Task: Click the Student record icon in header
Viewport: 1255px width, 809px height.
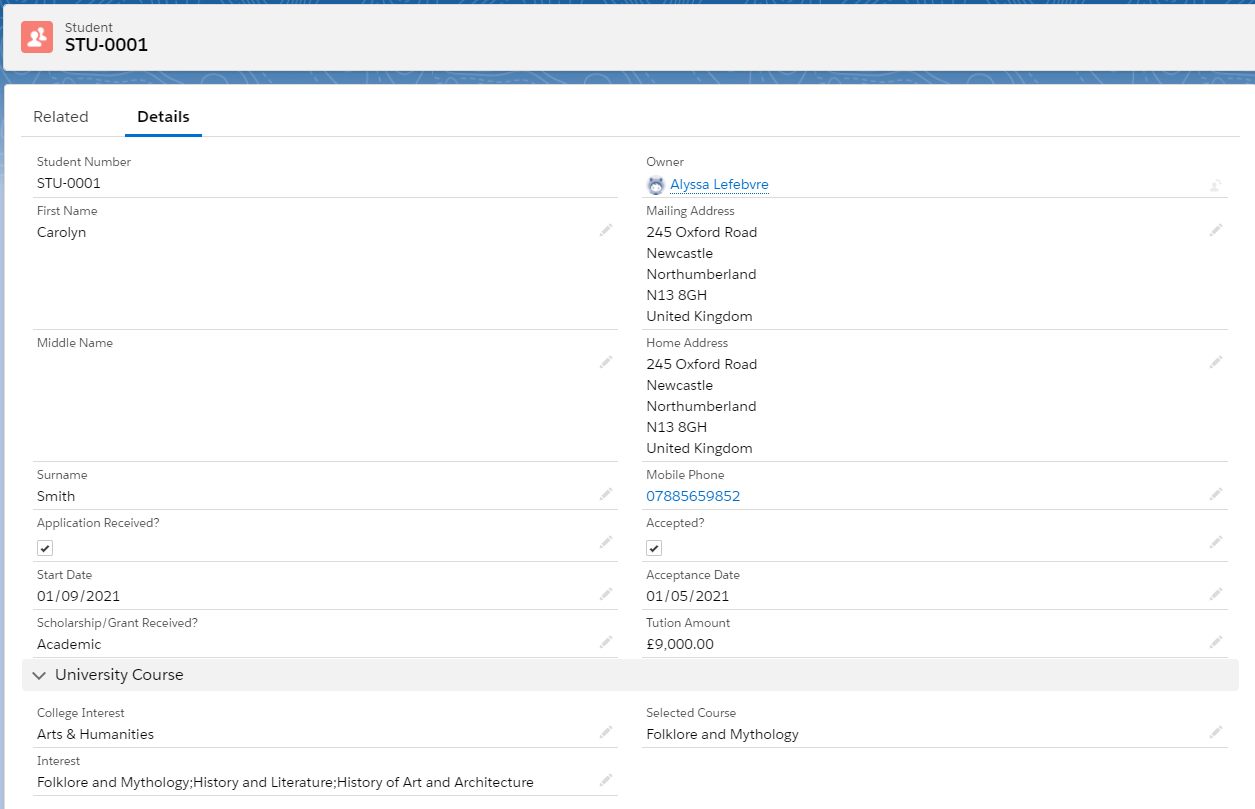Action: click(x=37, y=37)
